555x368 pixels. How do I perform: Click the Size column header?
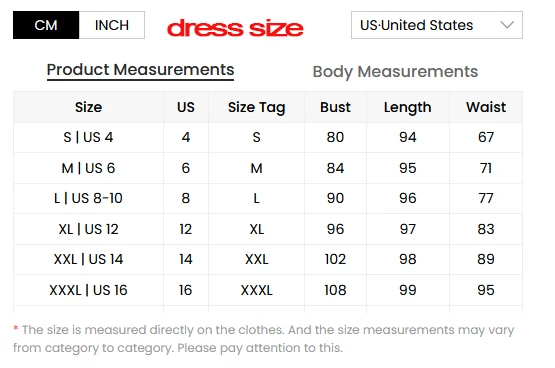[x=88, y=107]
